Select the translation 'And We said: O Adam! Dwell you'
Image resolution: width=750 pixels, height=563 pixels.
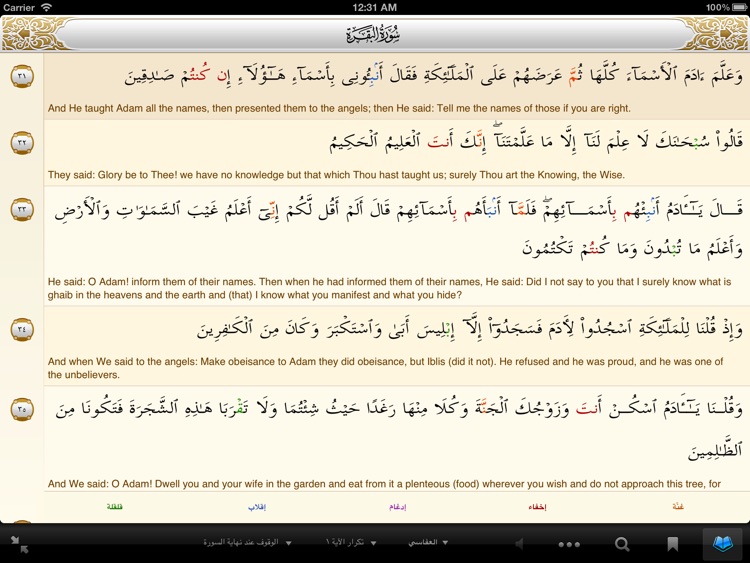[x=384, y=484]
